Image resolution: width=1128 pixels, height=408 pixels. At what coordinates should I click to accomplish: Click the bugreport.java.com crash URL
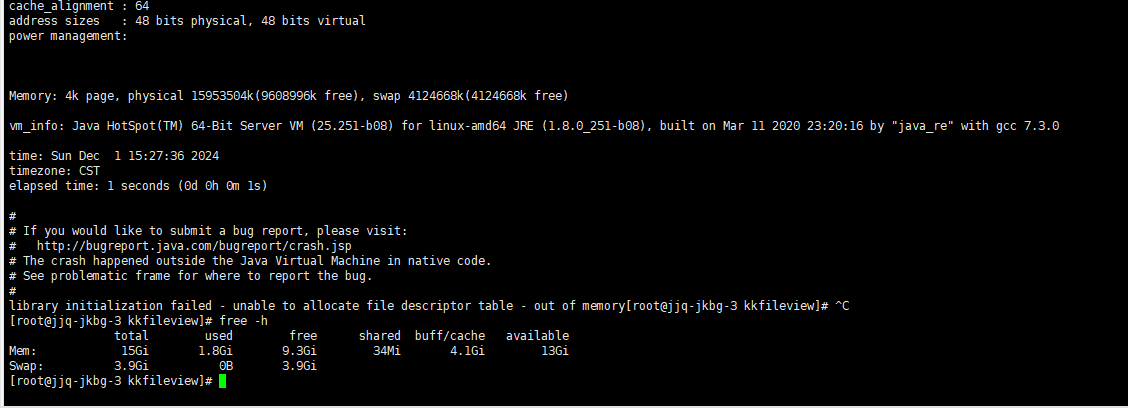194,245
